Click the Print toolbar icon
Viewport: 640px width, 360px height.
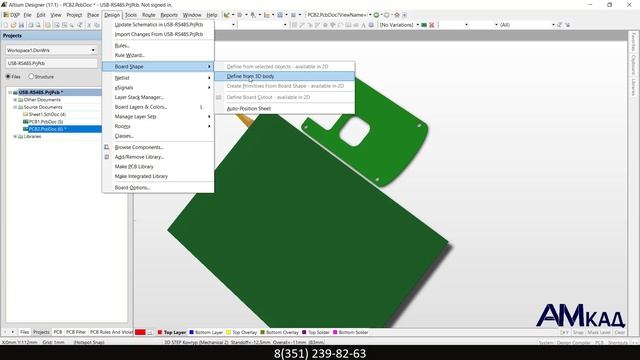point(30,25)
